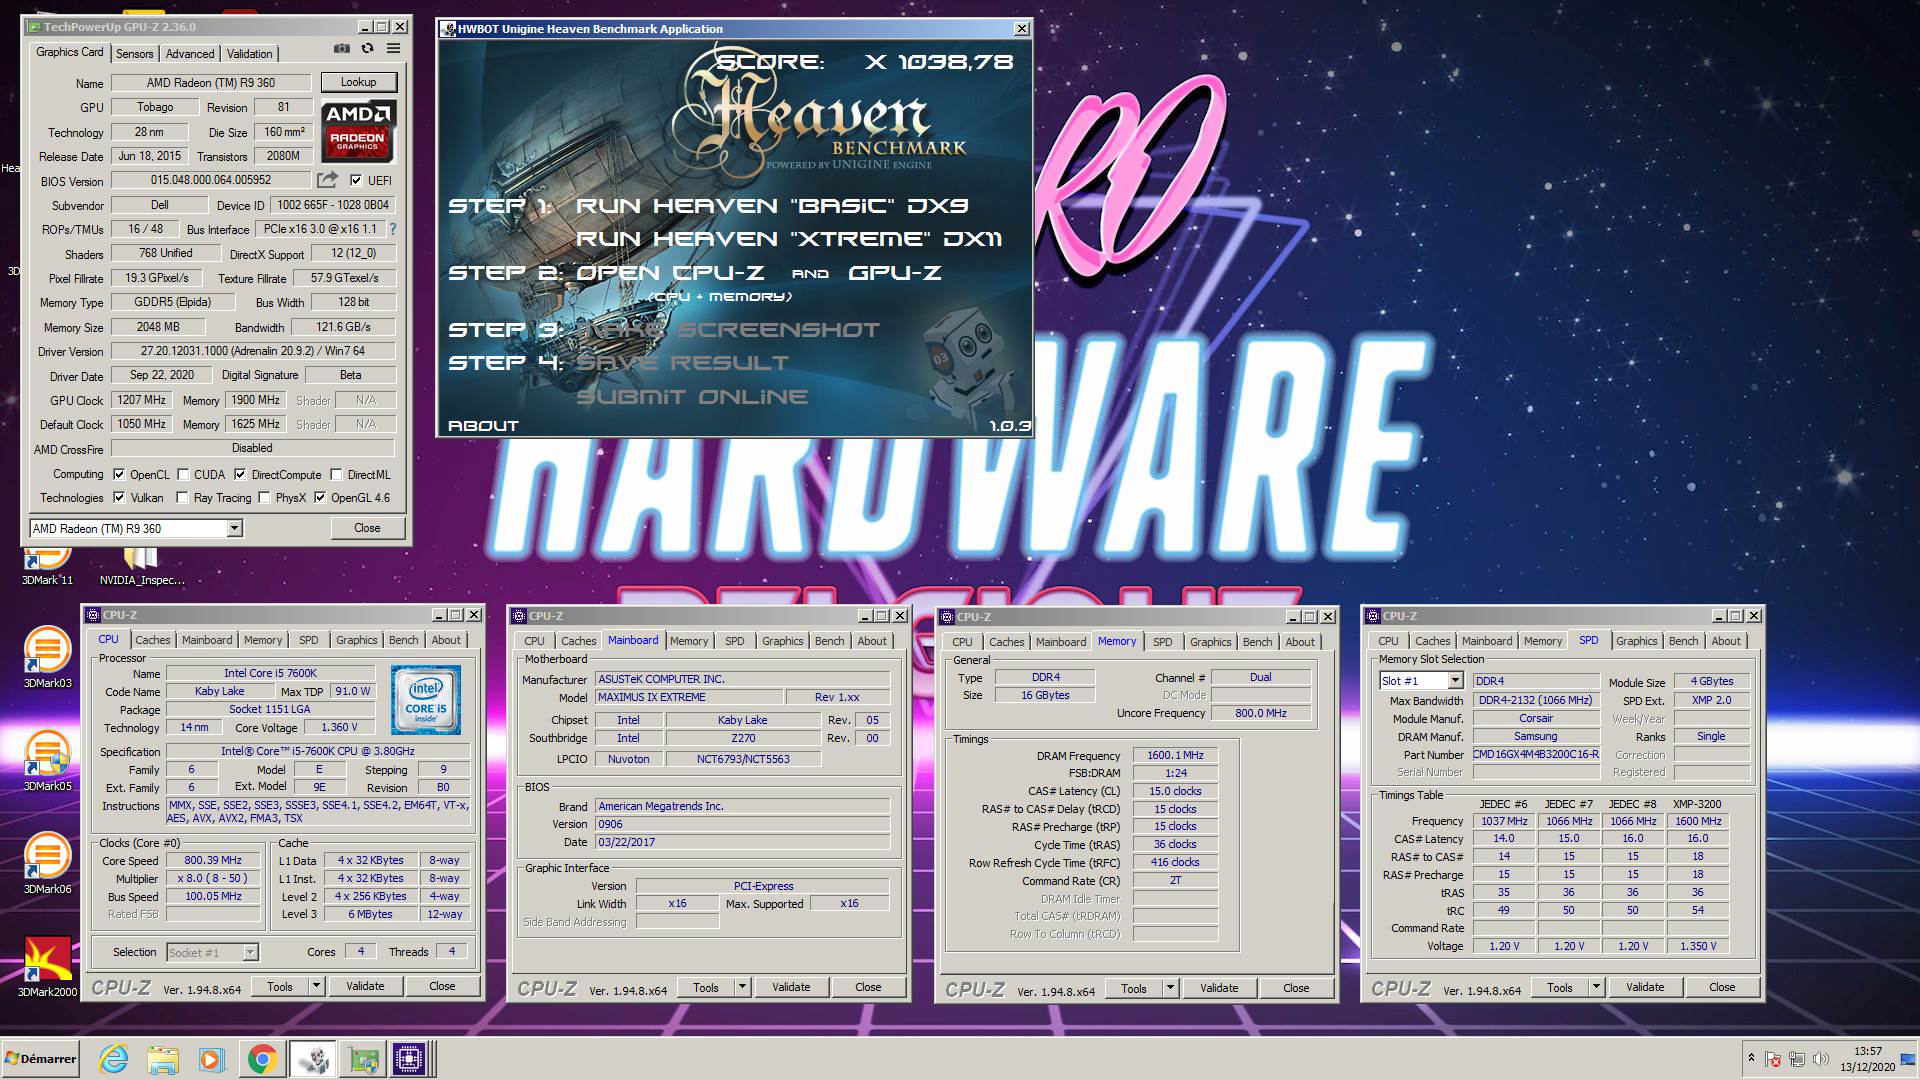Toggle the PhysX checkbox

click(x=264, y=497)
